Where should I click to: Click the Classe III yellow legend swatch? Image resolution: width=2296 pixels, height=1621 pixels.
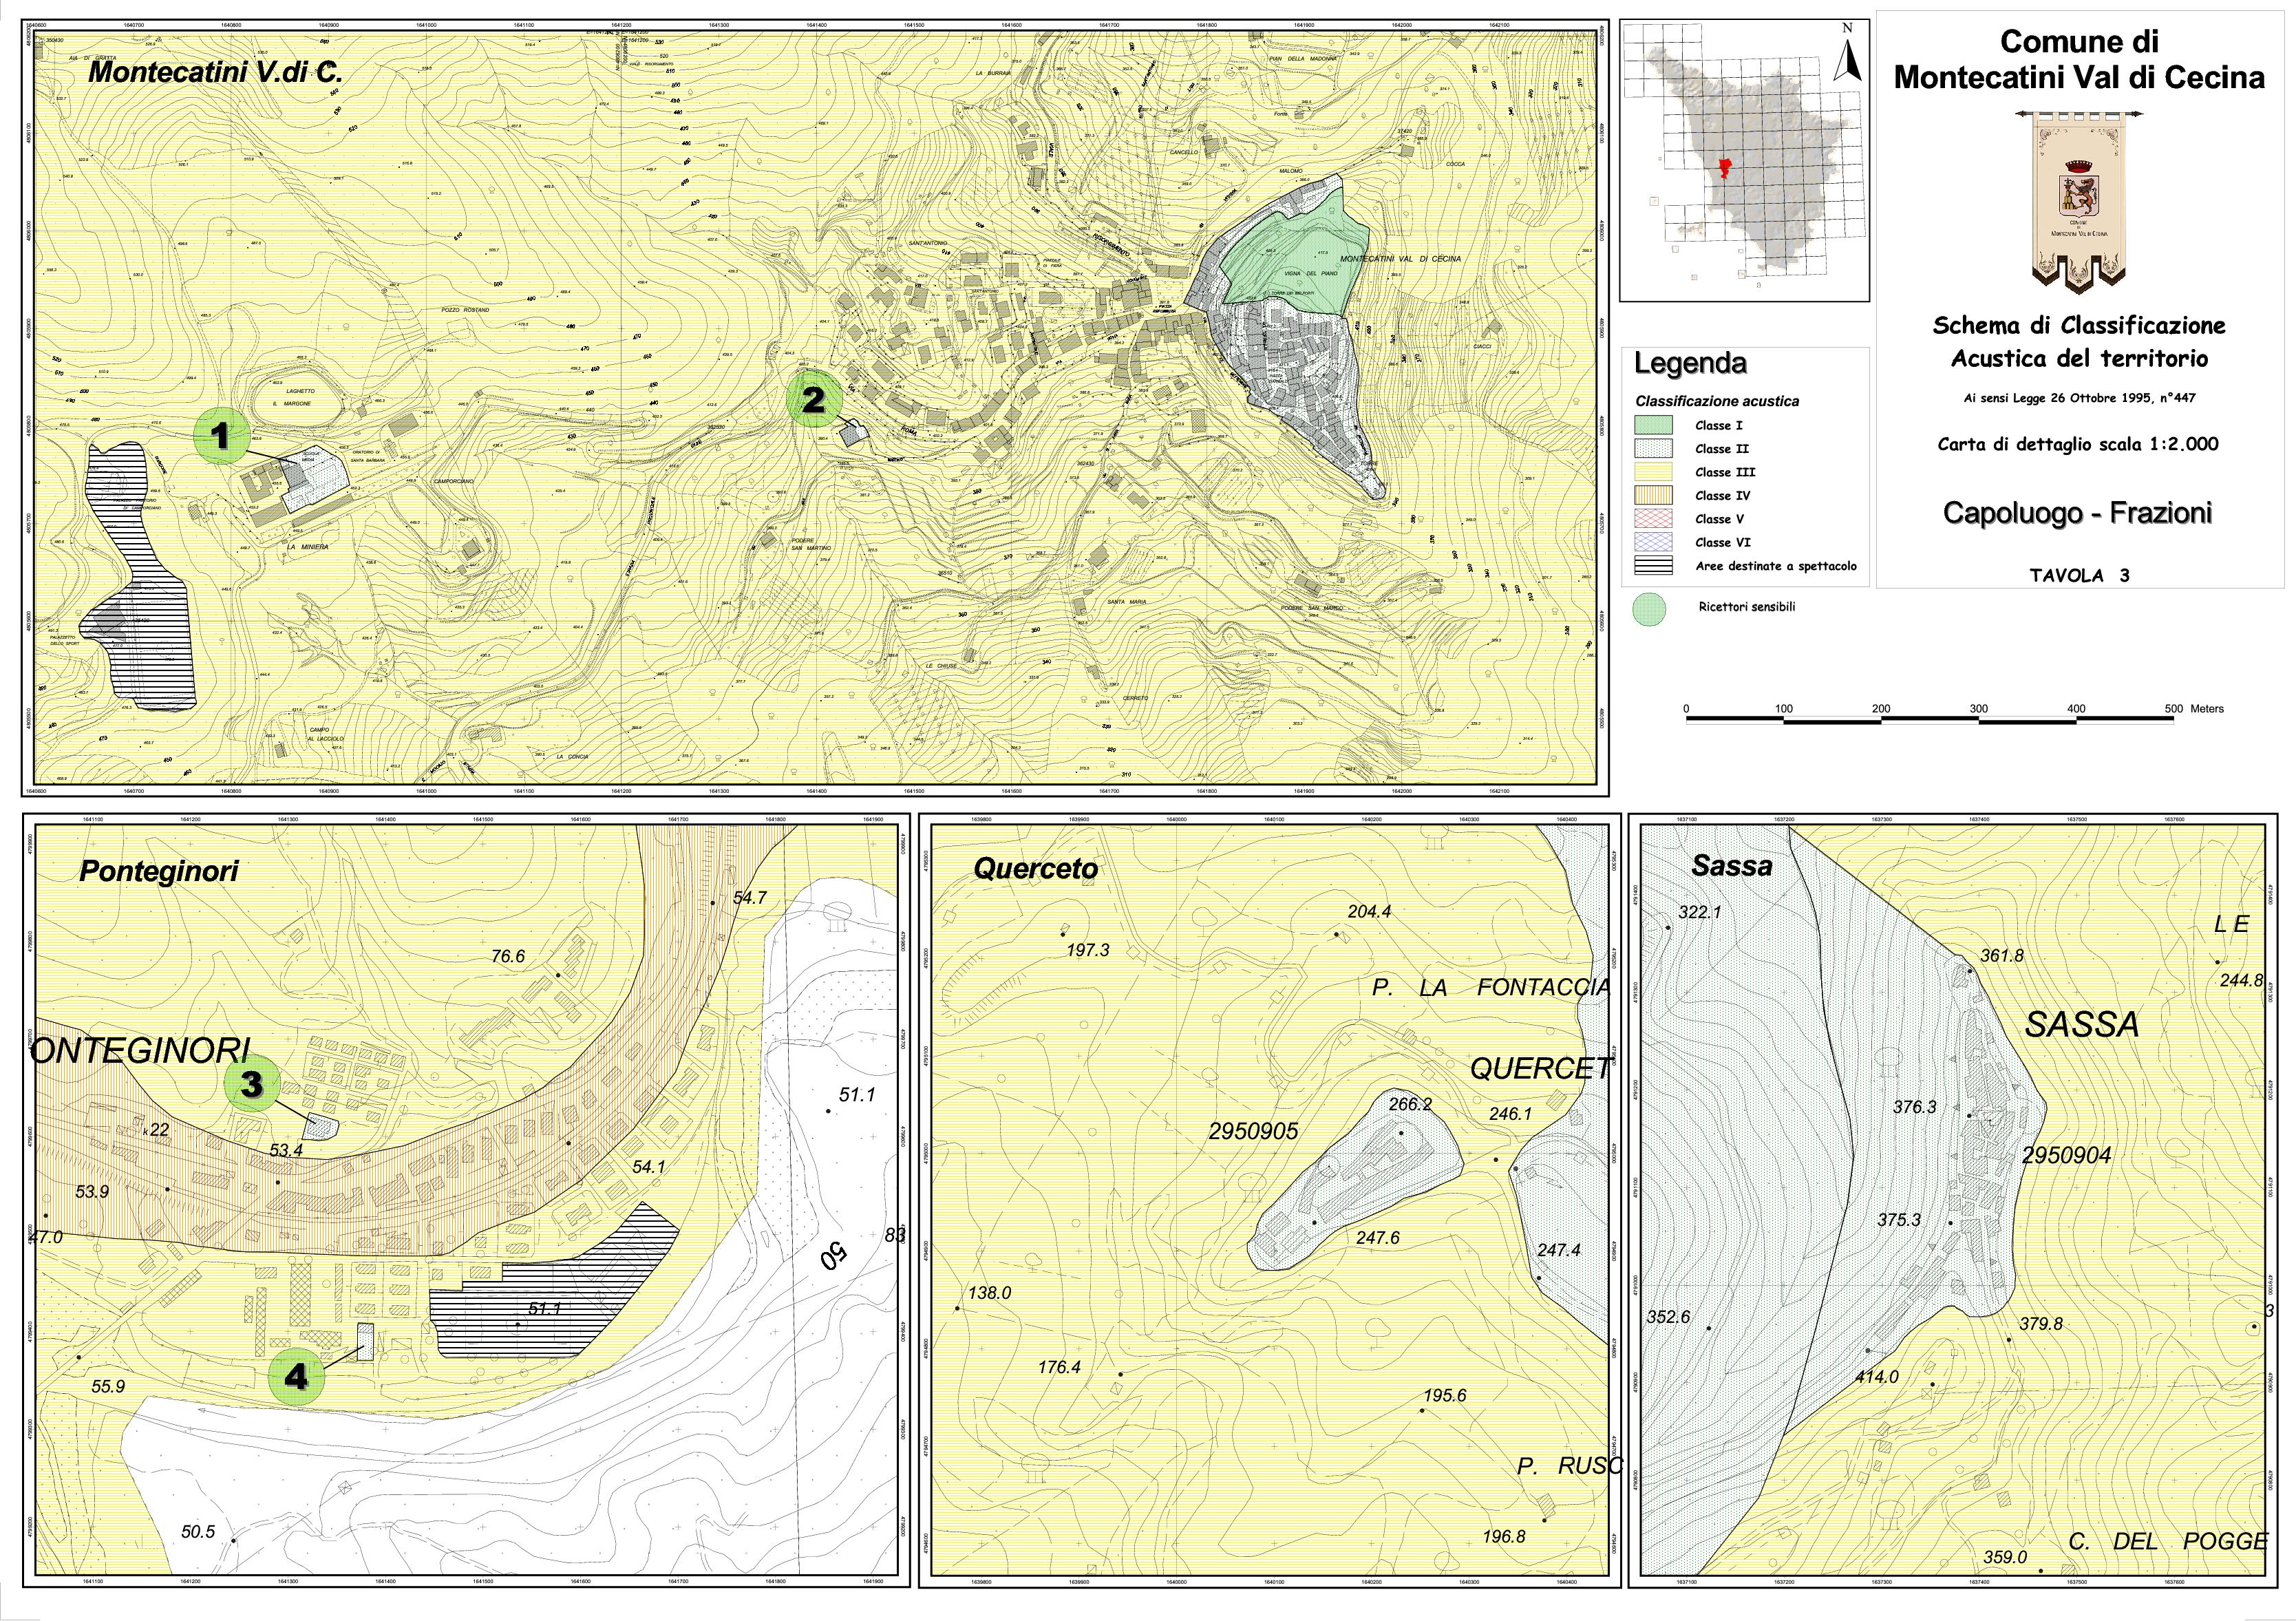click(x=1653, y=472)
